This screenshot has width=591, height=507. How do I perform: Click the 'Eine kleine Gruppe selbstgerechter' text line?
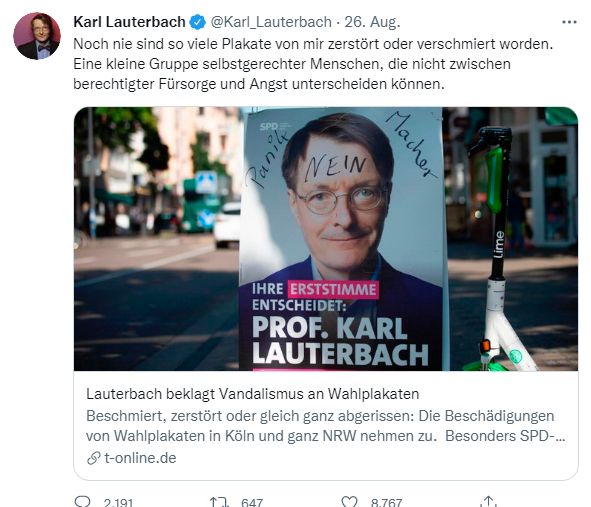pyautogui.click(x=292, y=64)
